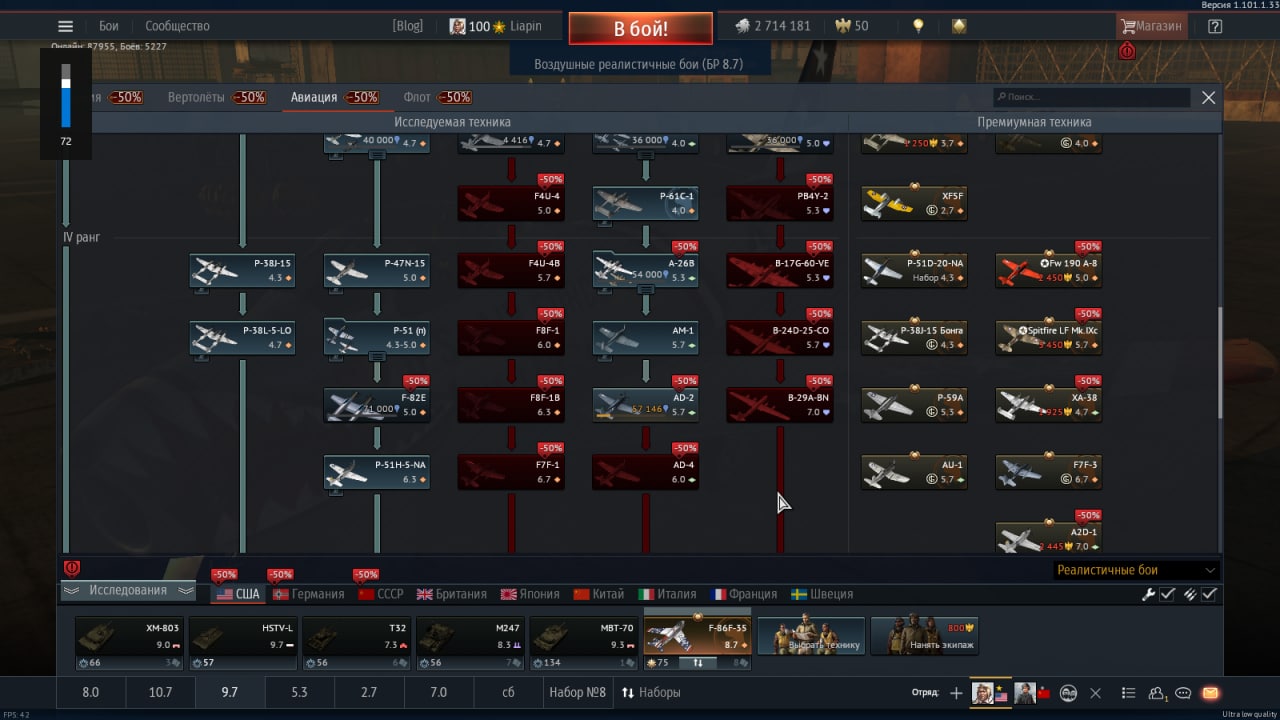Screen dimensions: 1280x720
Task: Click the Выбрать технику crew slot
Action: click(810, 636)
